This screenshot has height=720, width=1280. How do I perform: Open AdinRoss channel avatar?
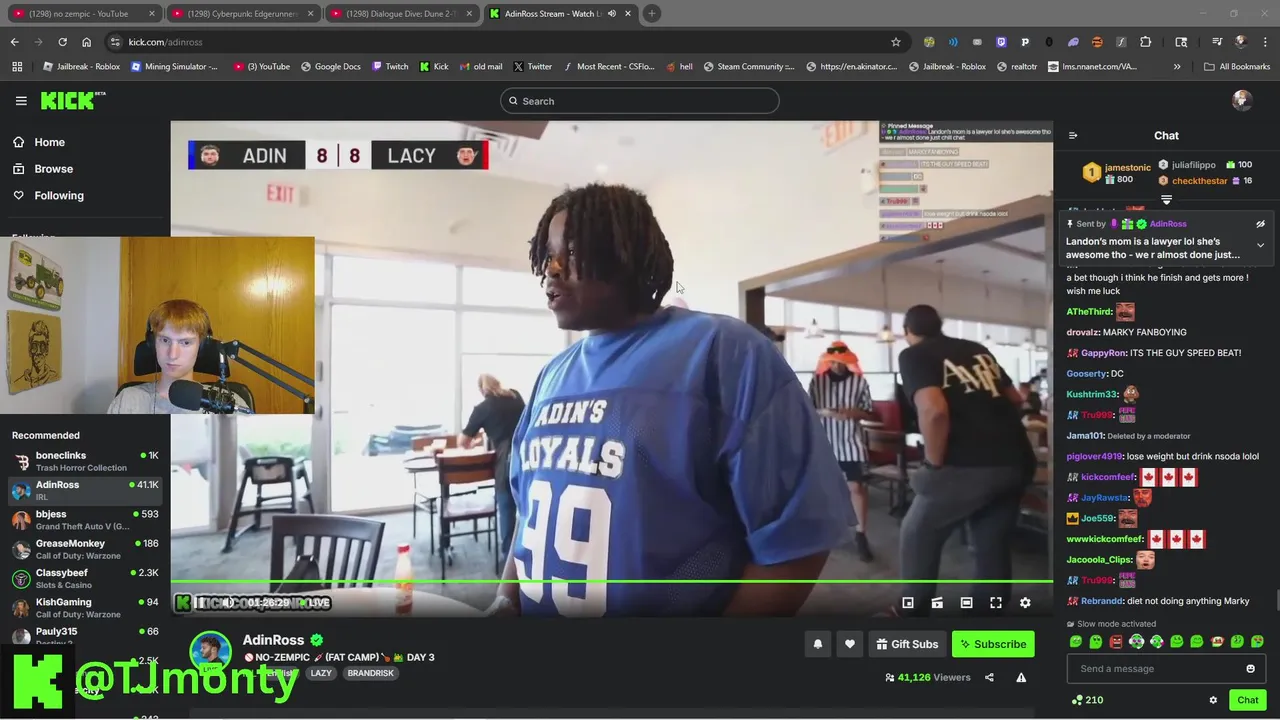(x=211, y=652)
